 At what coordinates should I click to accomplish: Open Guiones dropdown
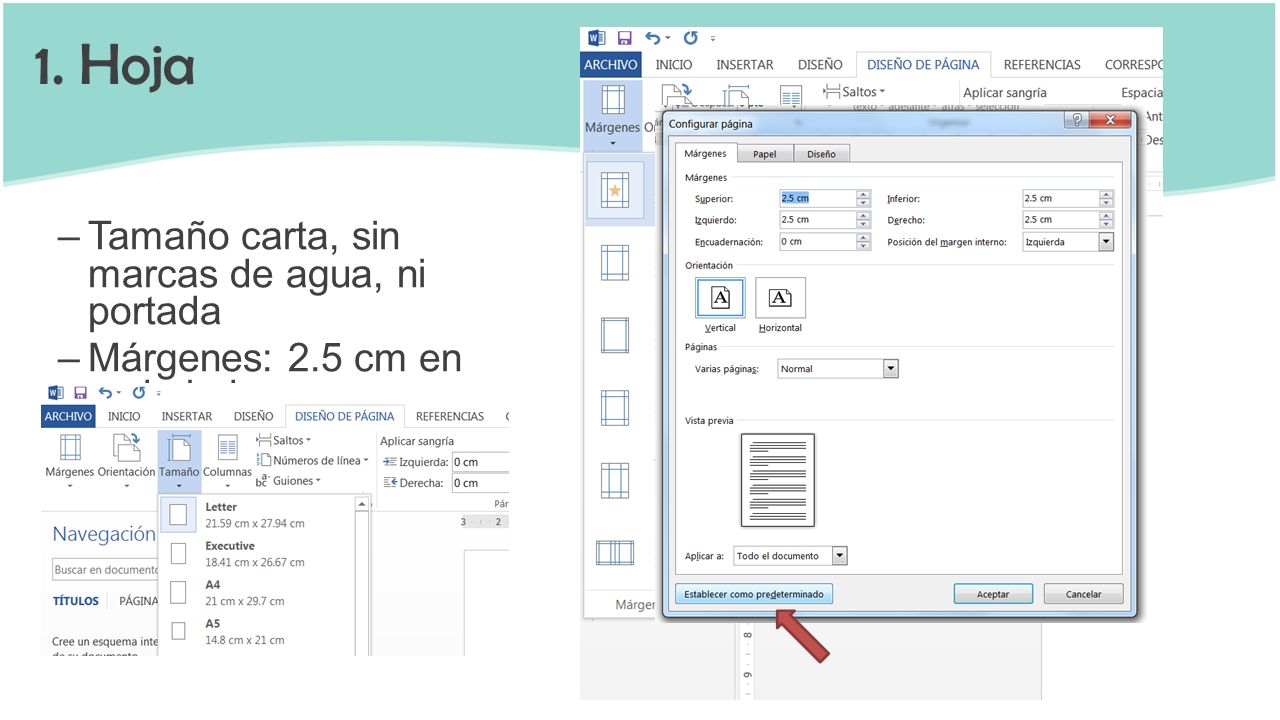(x=289, y=481)
